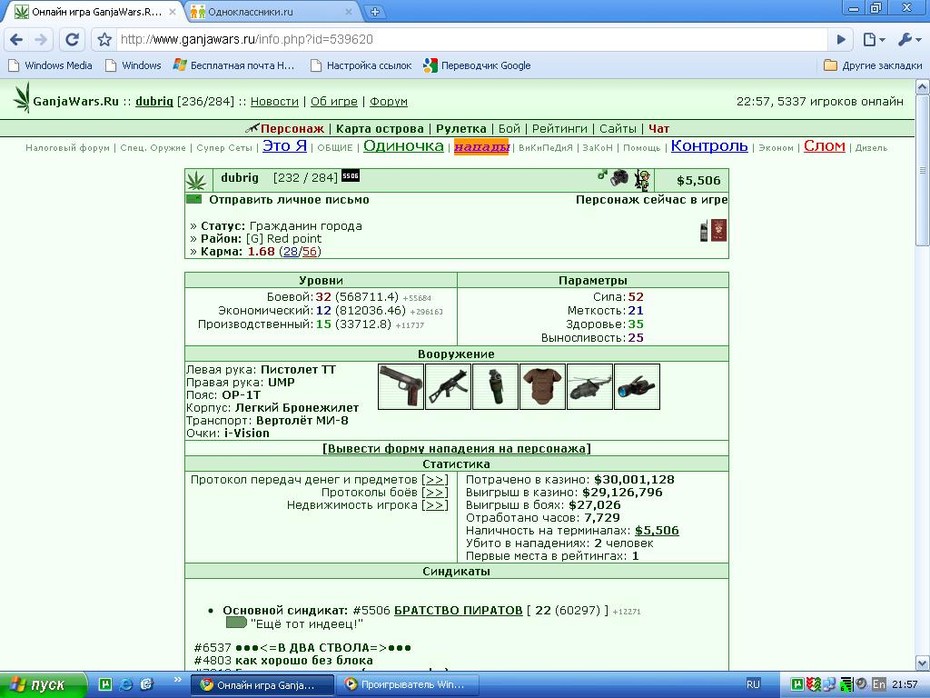Open the Форум link in the header
Viewport: 930px width, 698px height.
[x=388, y=101]
